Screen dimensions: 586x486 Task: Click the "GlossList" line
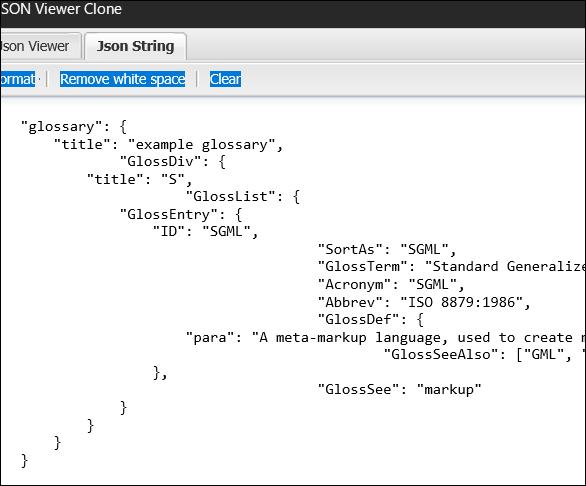243,196
